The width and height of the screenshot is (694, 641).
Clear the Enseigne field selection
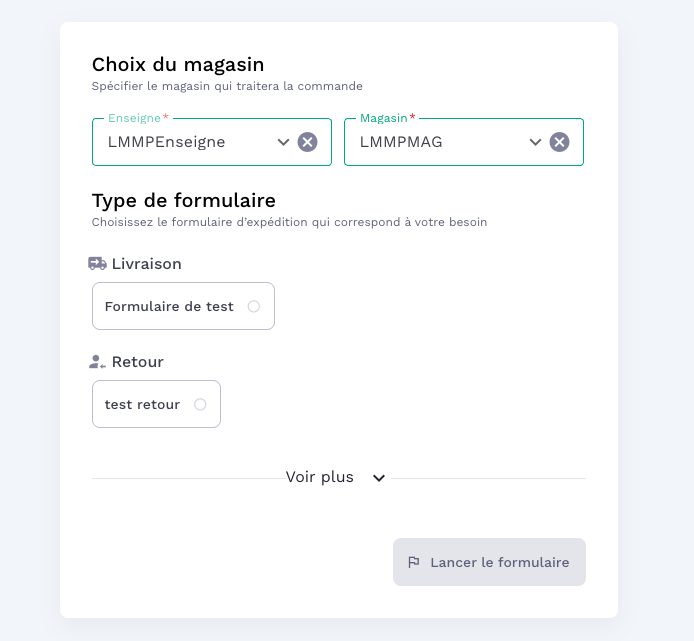coord(308,142)
